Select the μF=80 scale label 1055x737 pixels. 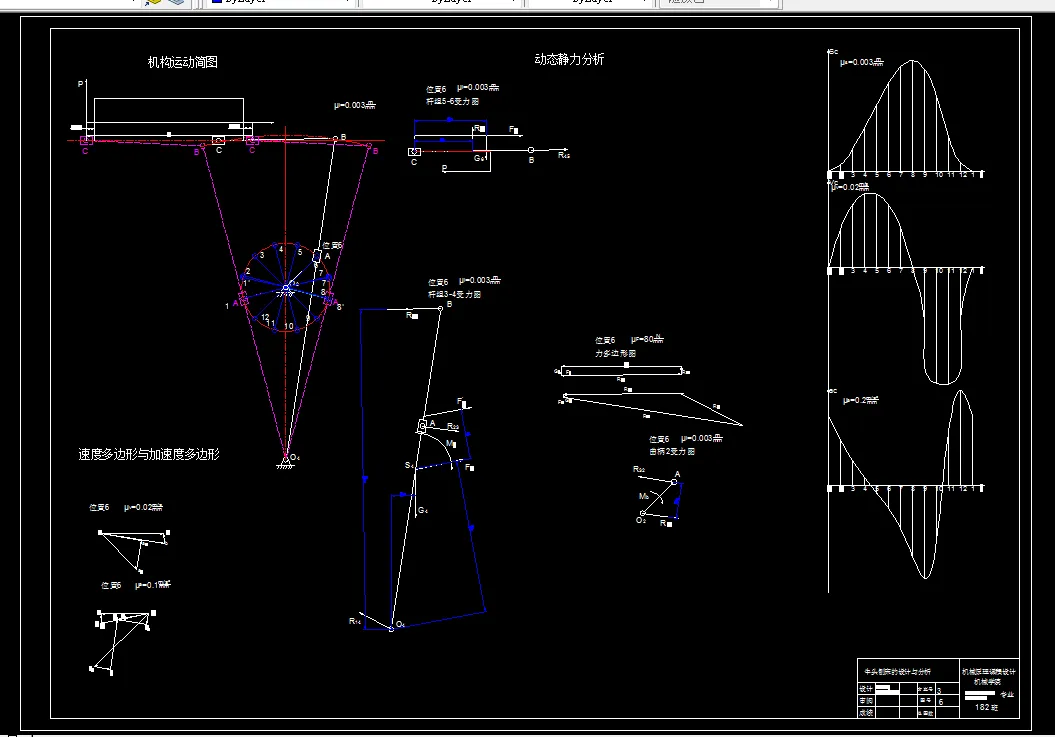pyautogui.click(x=647, y=339)
